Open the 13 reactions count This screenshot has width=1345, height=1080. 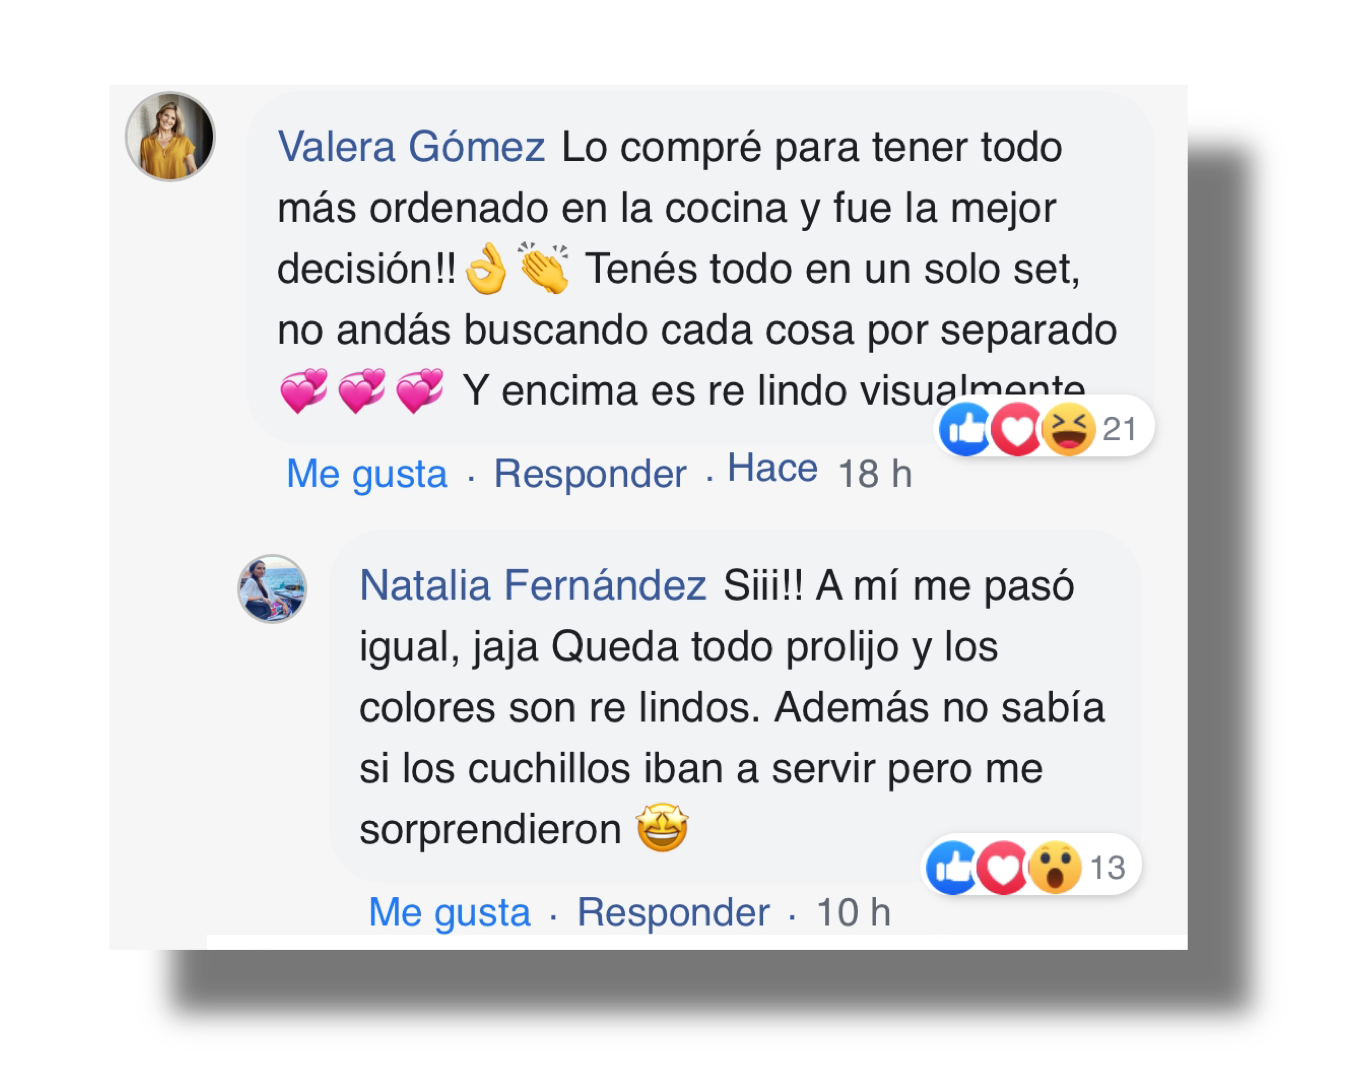pos(1108,867)
